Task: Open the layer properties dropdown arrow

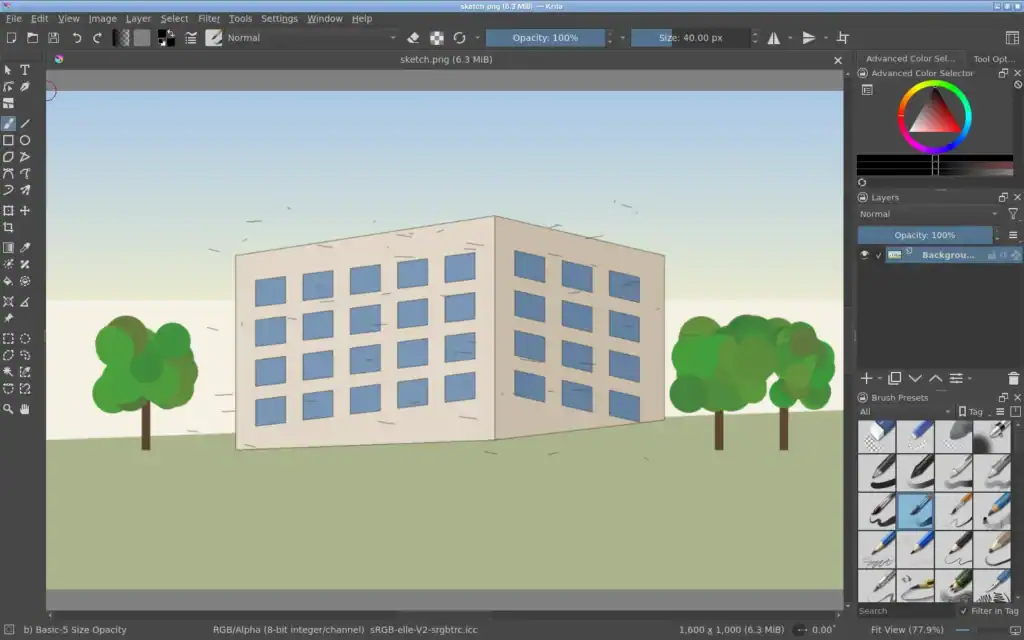Action: (x=970, y=378)
